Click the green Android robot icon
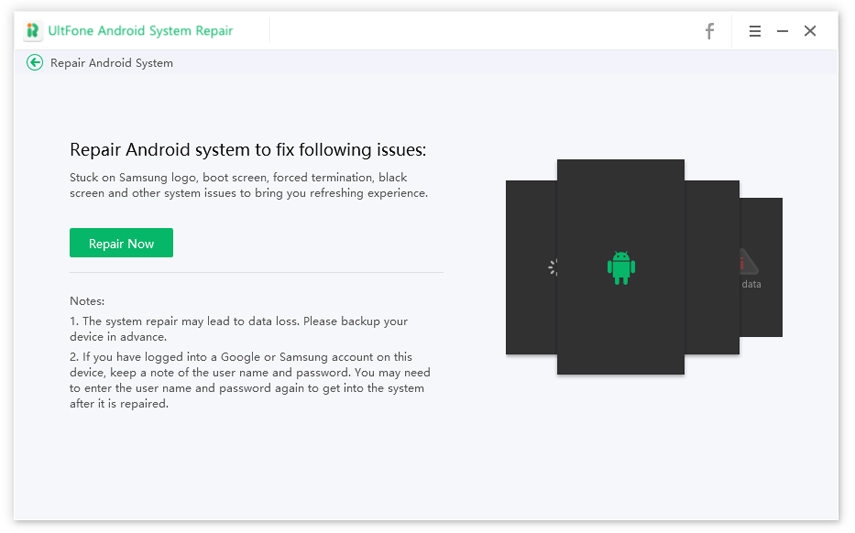The height and width of the screenshot is (533, 855). tap(621, 267)
